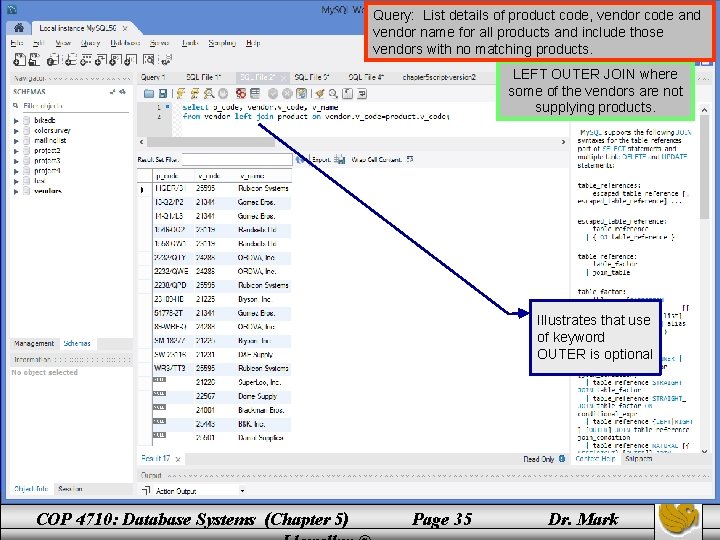Switch to the Session tab

(x=70, y=489)
